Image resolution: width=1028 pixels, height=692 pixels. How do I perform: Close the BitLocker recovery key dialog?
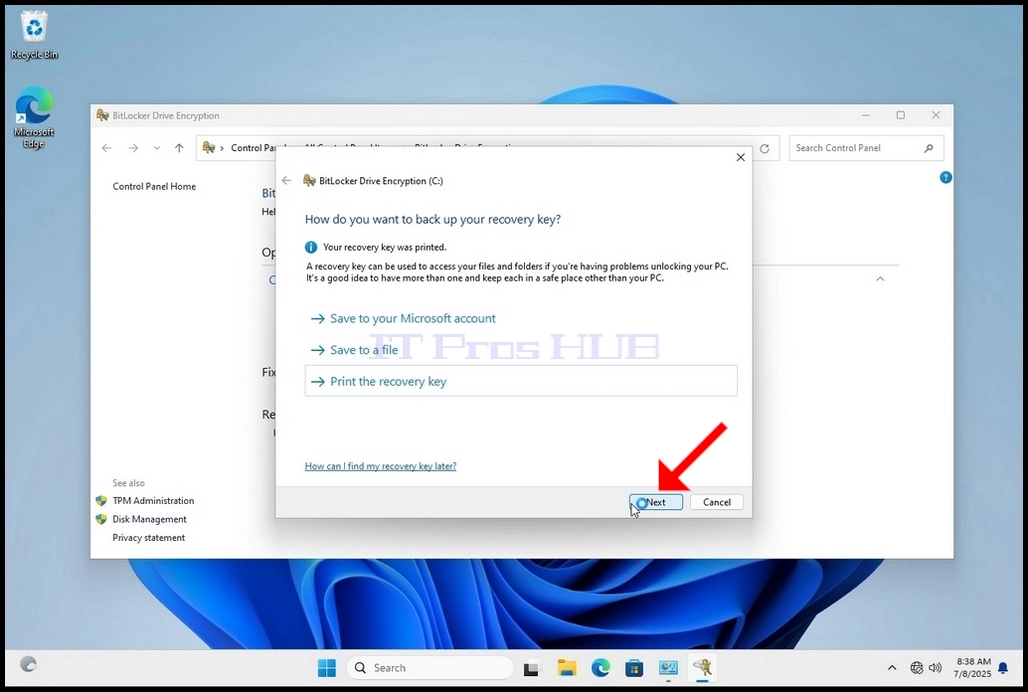pos(740,157)
